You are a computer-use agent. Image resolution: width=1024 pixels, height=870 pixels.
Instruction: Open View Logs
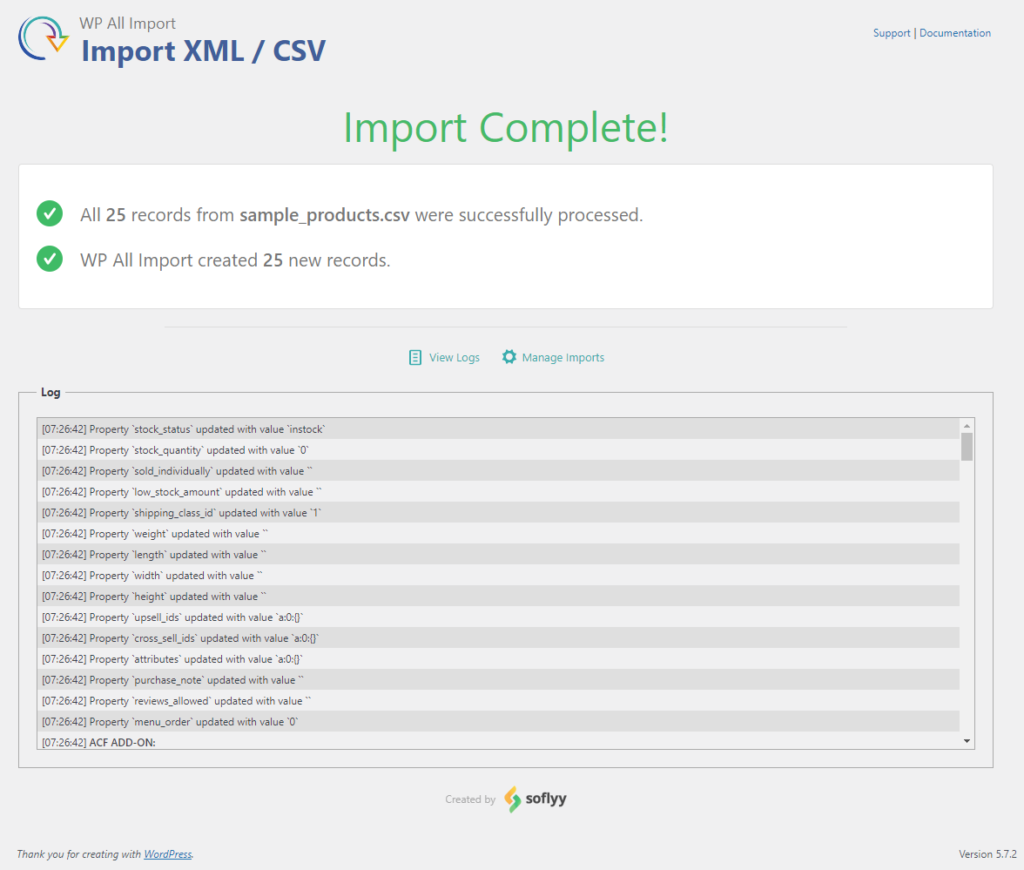point(454,357)
